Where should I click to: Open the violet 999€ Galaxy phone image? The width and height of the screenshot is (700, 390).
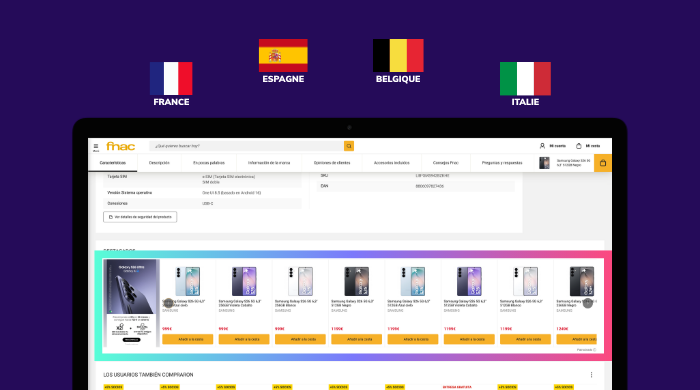[244, 281]
